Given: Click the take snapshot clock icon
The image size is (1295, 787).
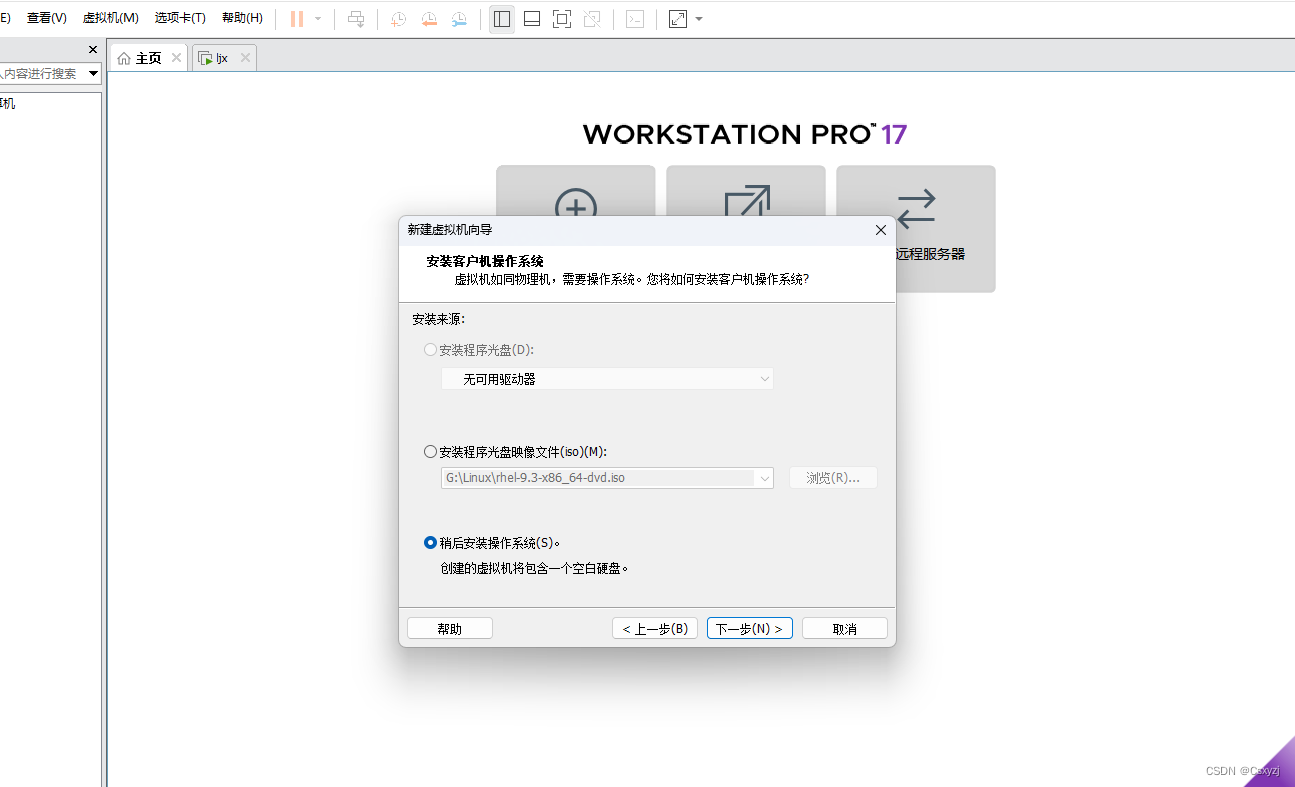Looking at the screenshot, I should tap(398, 19).
